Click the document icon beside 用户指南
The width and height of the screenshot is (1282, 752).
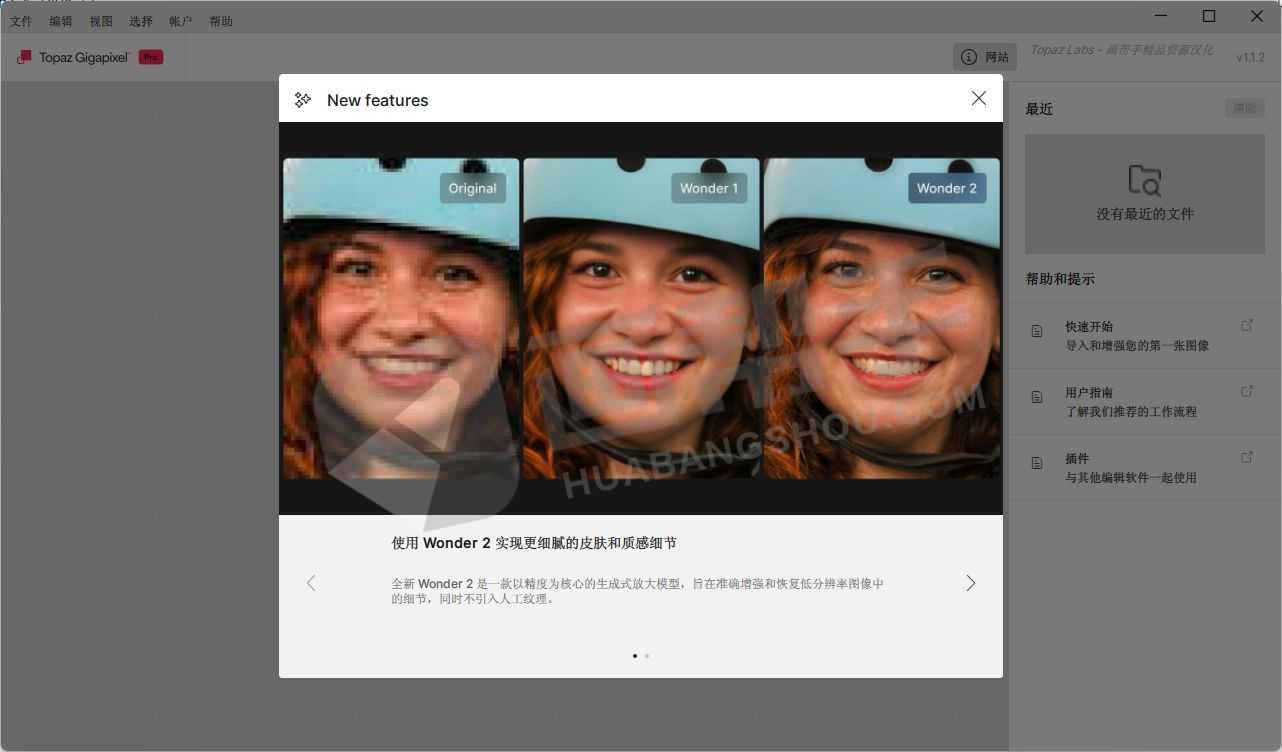pyautogui.click(x=1037, y=397)
